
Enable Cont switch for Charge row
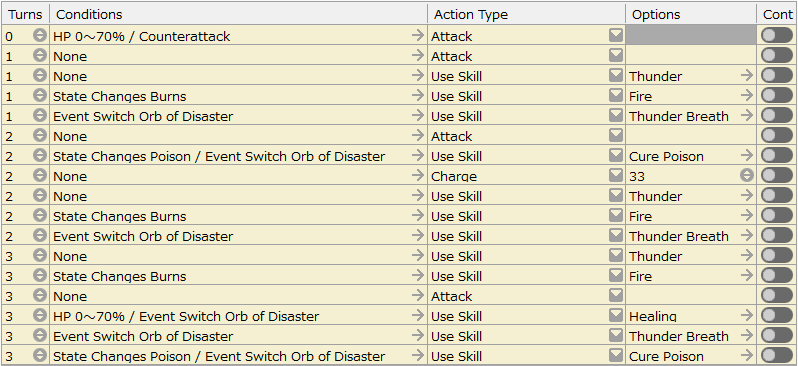coord(777,176)
